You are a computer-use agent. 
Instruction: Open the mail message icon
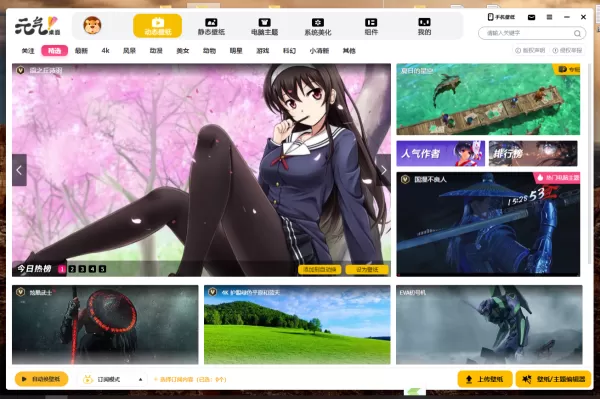point(532,17)
